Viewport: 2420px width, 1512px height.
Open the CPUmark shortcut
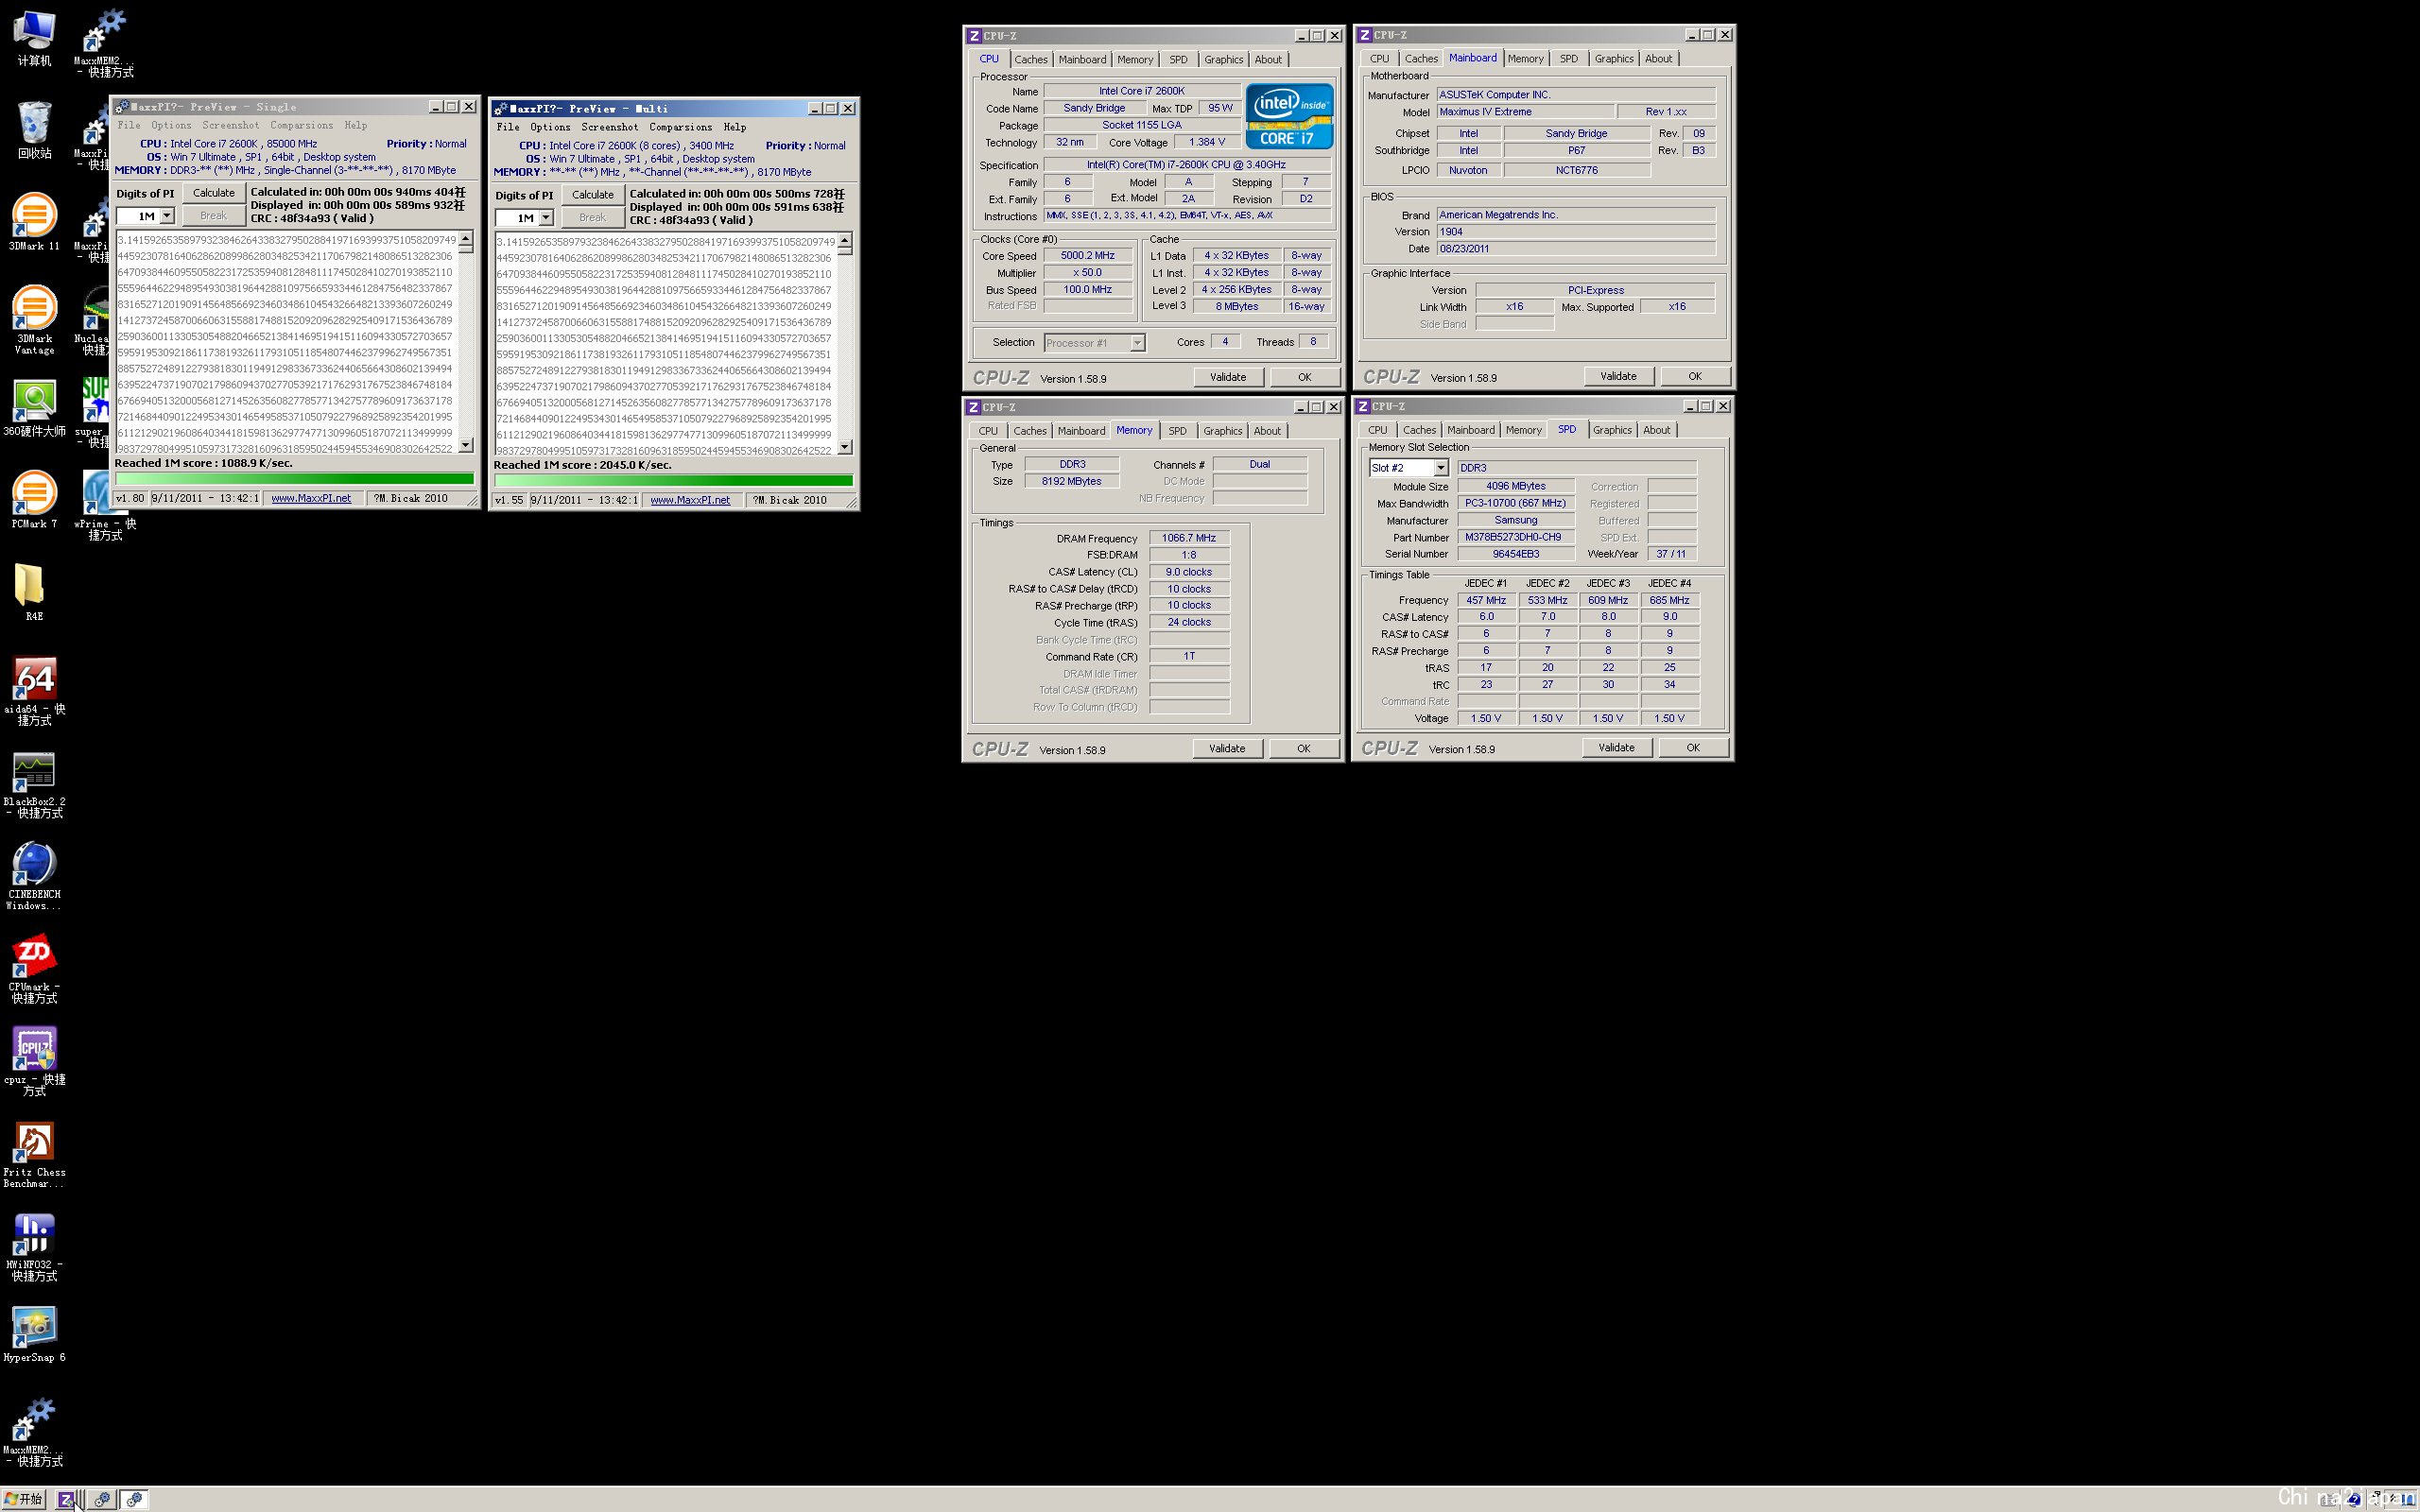pyautogui.click(x=34, y=969)
